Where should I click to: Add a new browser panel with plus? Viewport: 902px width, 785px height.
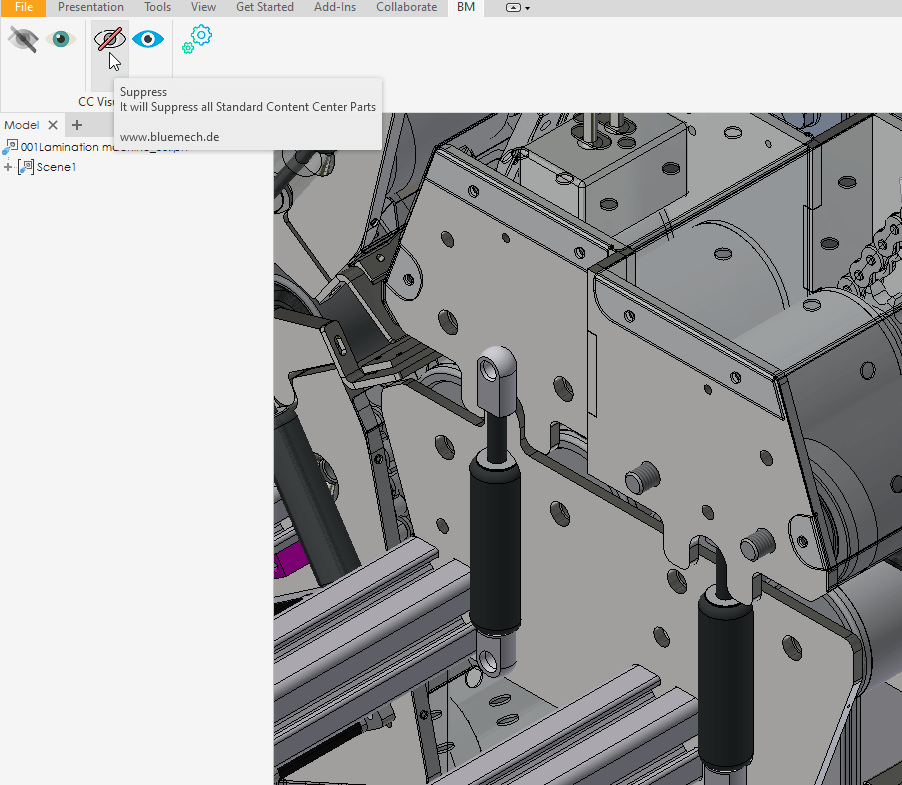(x=77, y=125)
